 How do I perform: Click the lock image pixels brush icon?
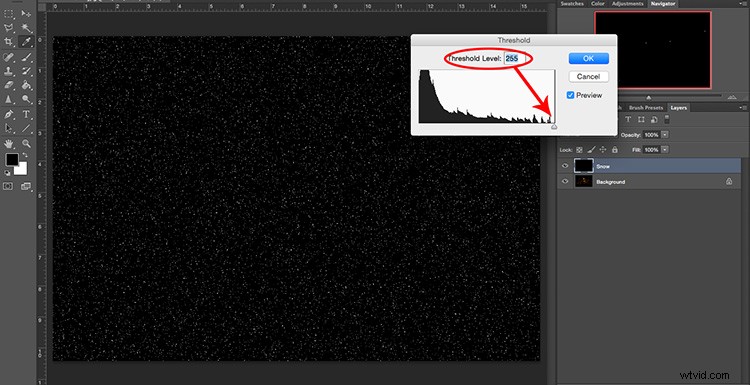point(591,150)
